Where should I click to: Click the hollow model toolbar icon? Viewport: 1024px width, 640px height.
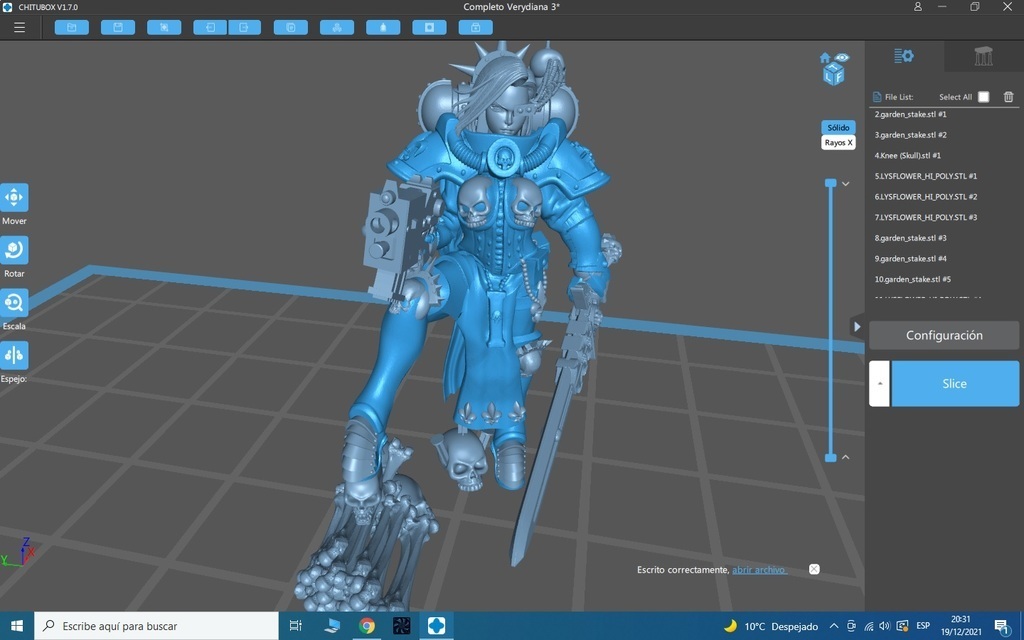click(383, 27)
